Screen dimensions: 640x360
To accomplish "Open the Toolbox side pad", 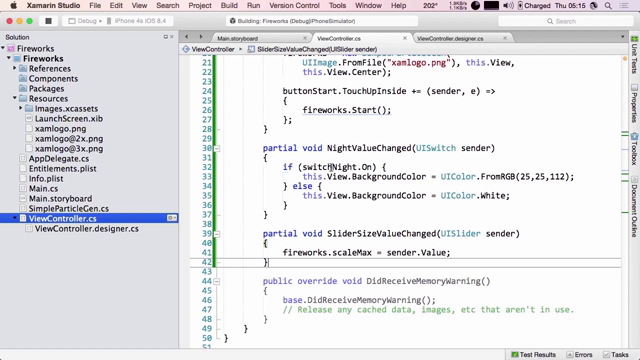I will 634,149.
